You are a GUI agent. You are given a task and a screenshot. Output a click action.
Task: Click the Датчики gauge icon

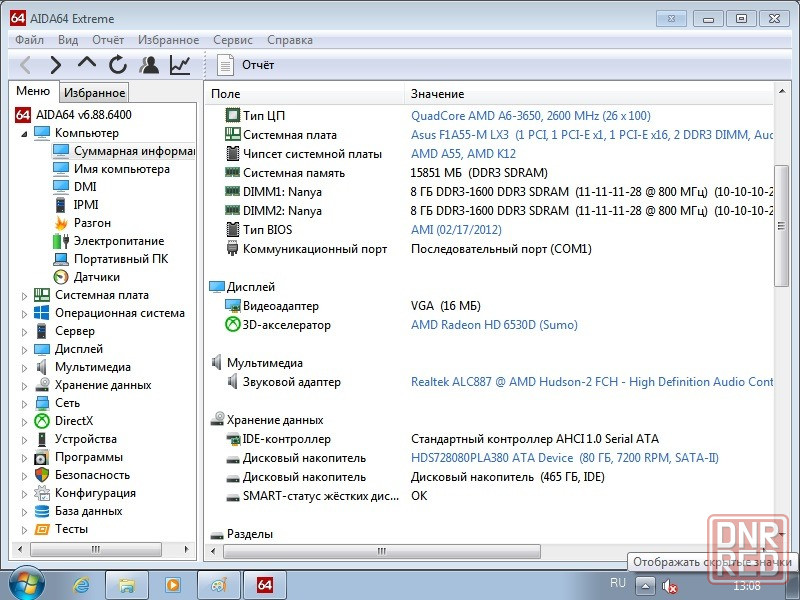[x=61, y=277]
